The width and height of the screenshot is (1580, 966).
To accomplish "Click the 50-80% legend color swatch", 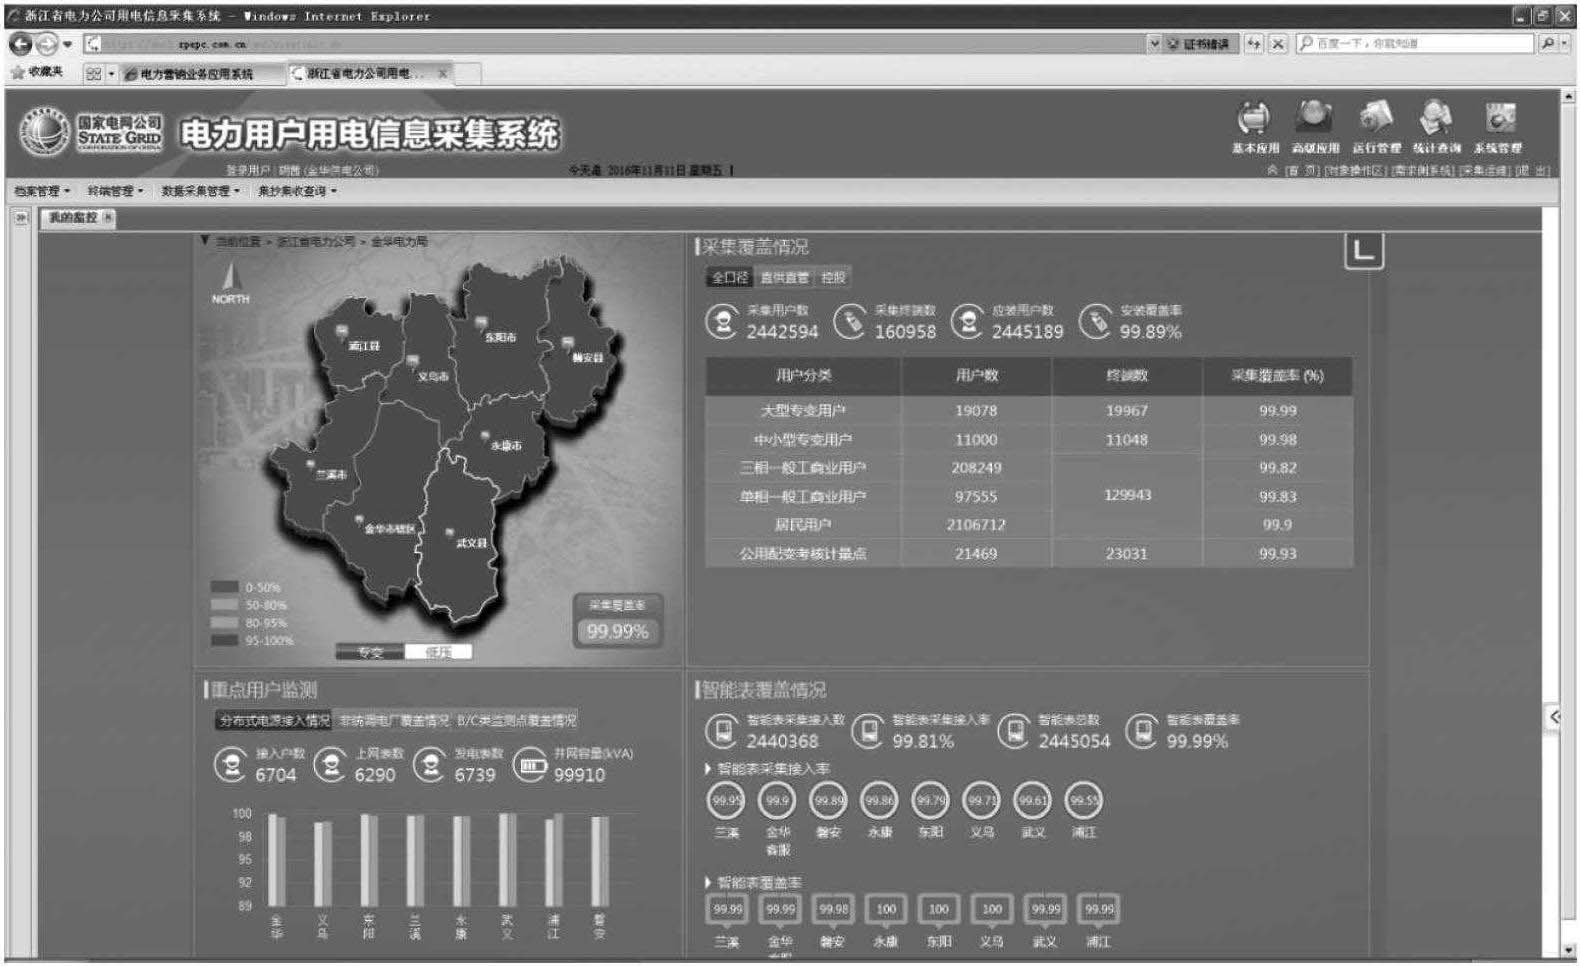I will [x=225, y=605].
